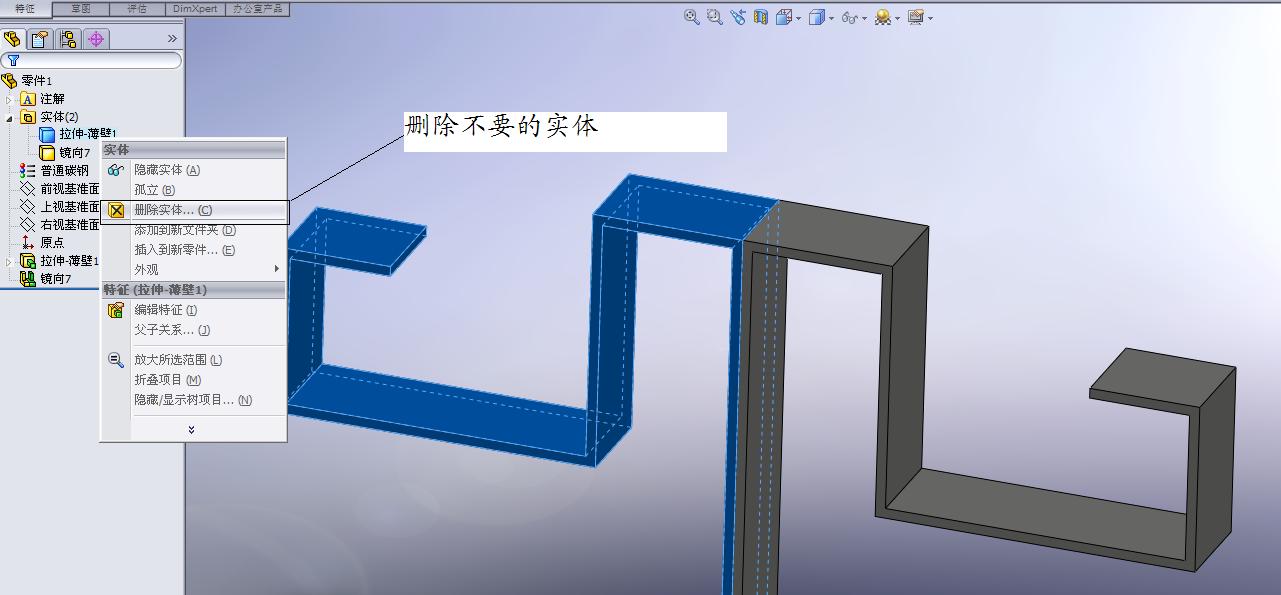Image resolution: width=1281 pixels, height=595 pixels.
Task: Switch to the 草图 sketch tab
Action: tap(81, 8)
